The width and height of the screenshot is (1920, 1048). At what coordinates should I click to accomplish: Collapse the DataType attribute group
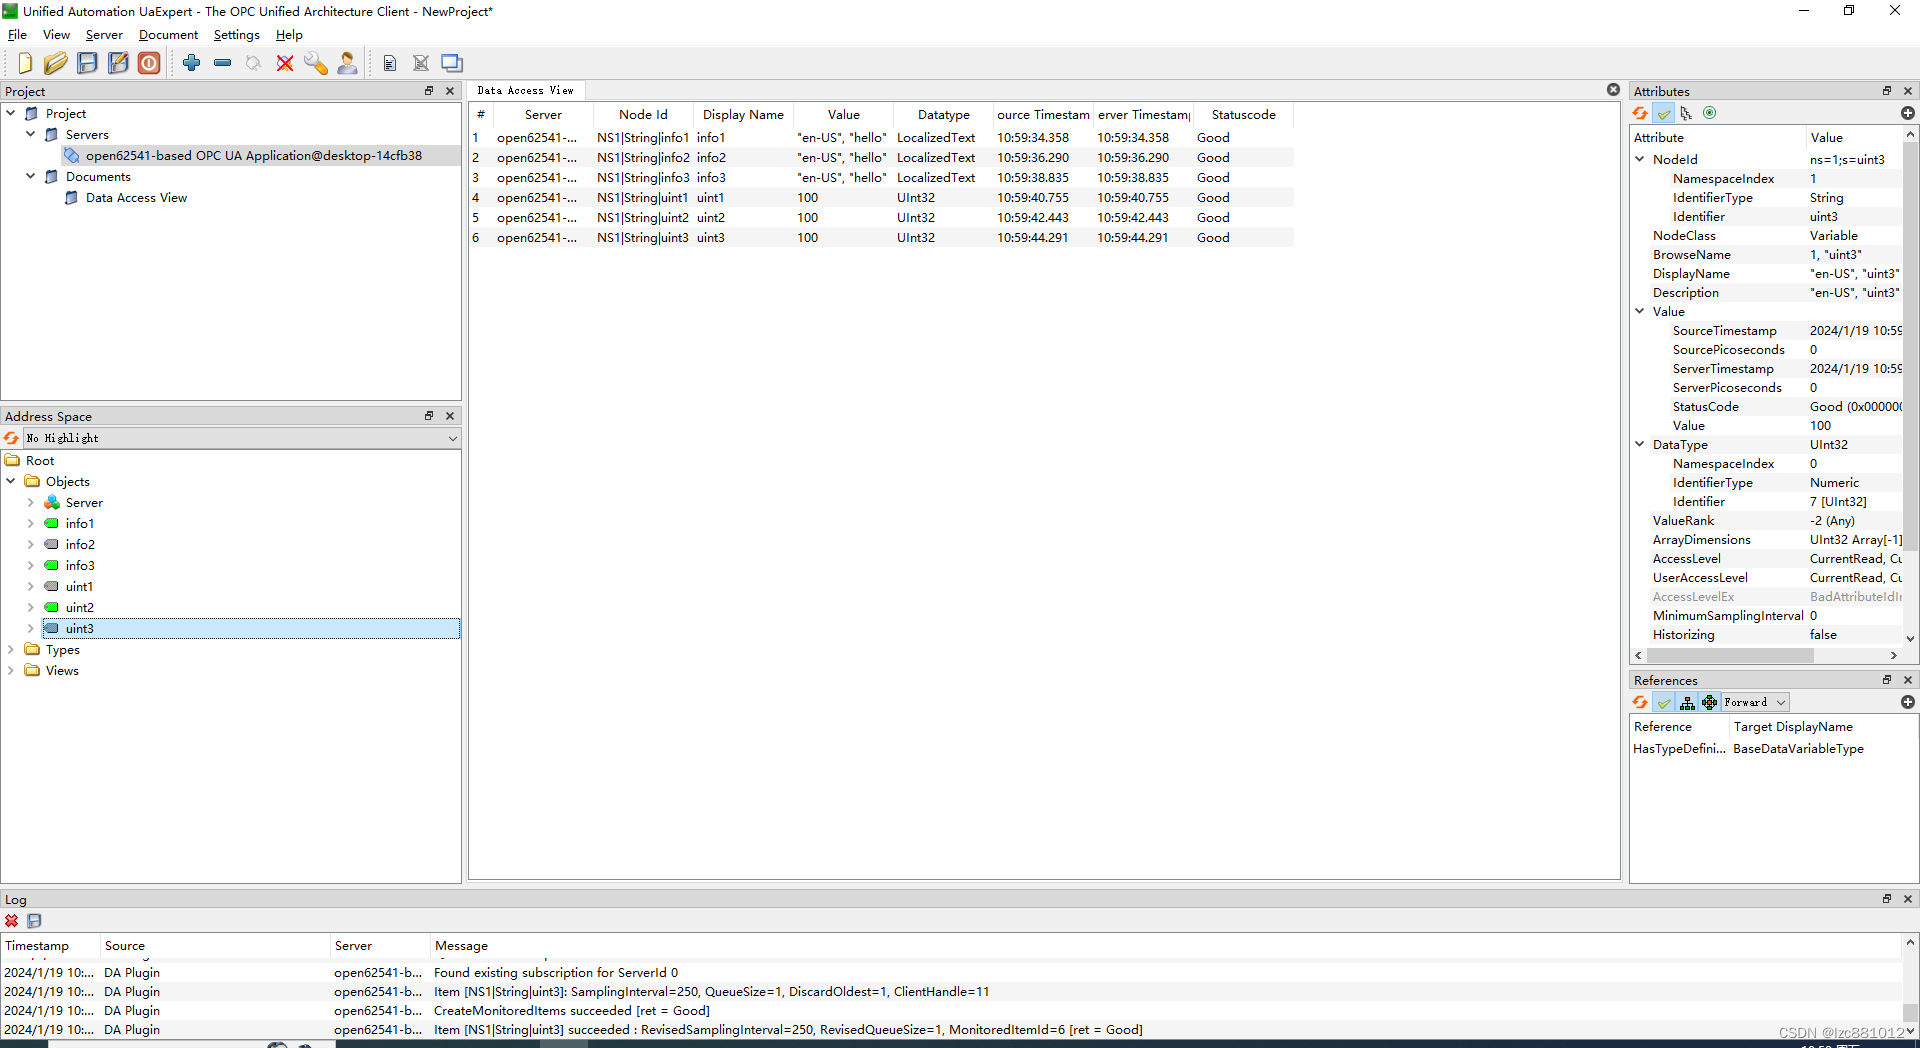(x=1640, y=444)
